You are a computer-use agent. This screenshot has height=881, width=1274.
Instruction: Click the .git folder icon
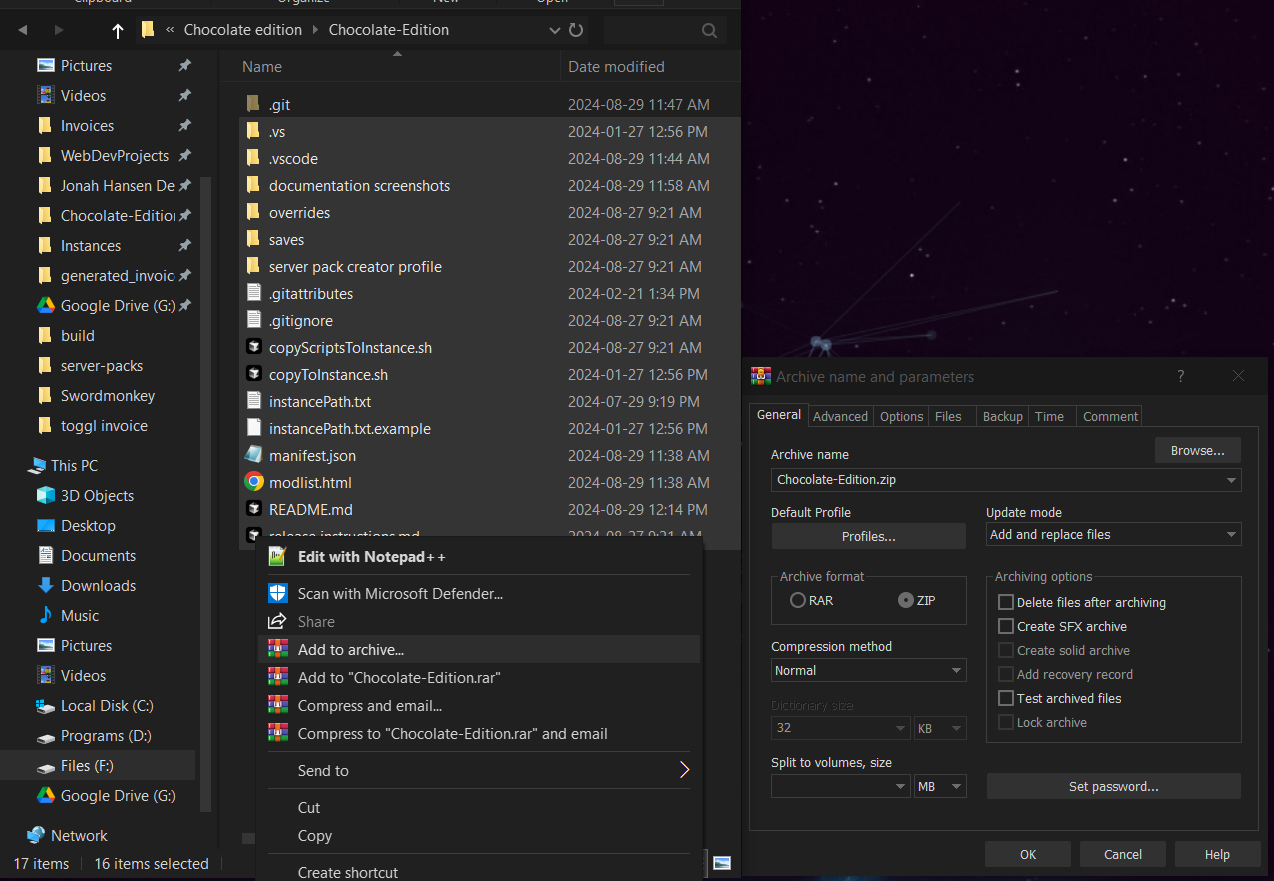click(253, 104)
